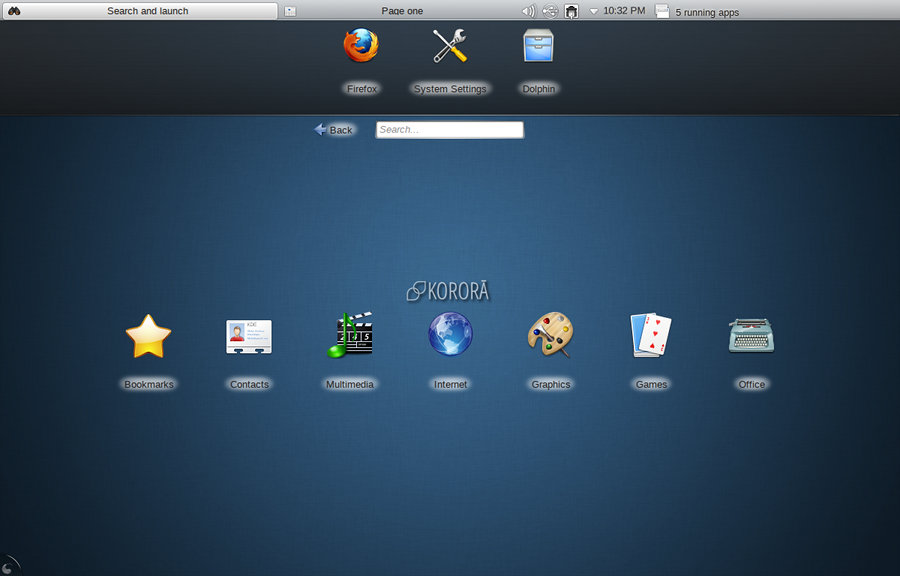Screen dimensions: 900x576
Task: Click the 10:32 PM clock
Action: pos(624,10)
